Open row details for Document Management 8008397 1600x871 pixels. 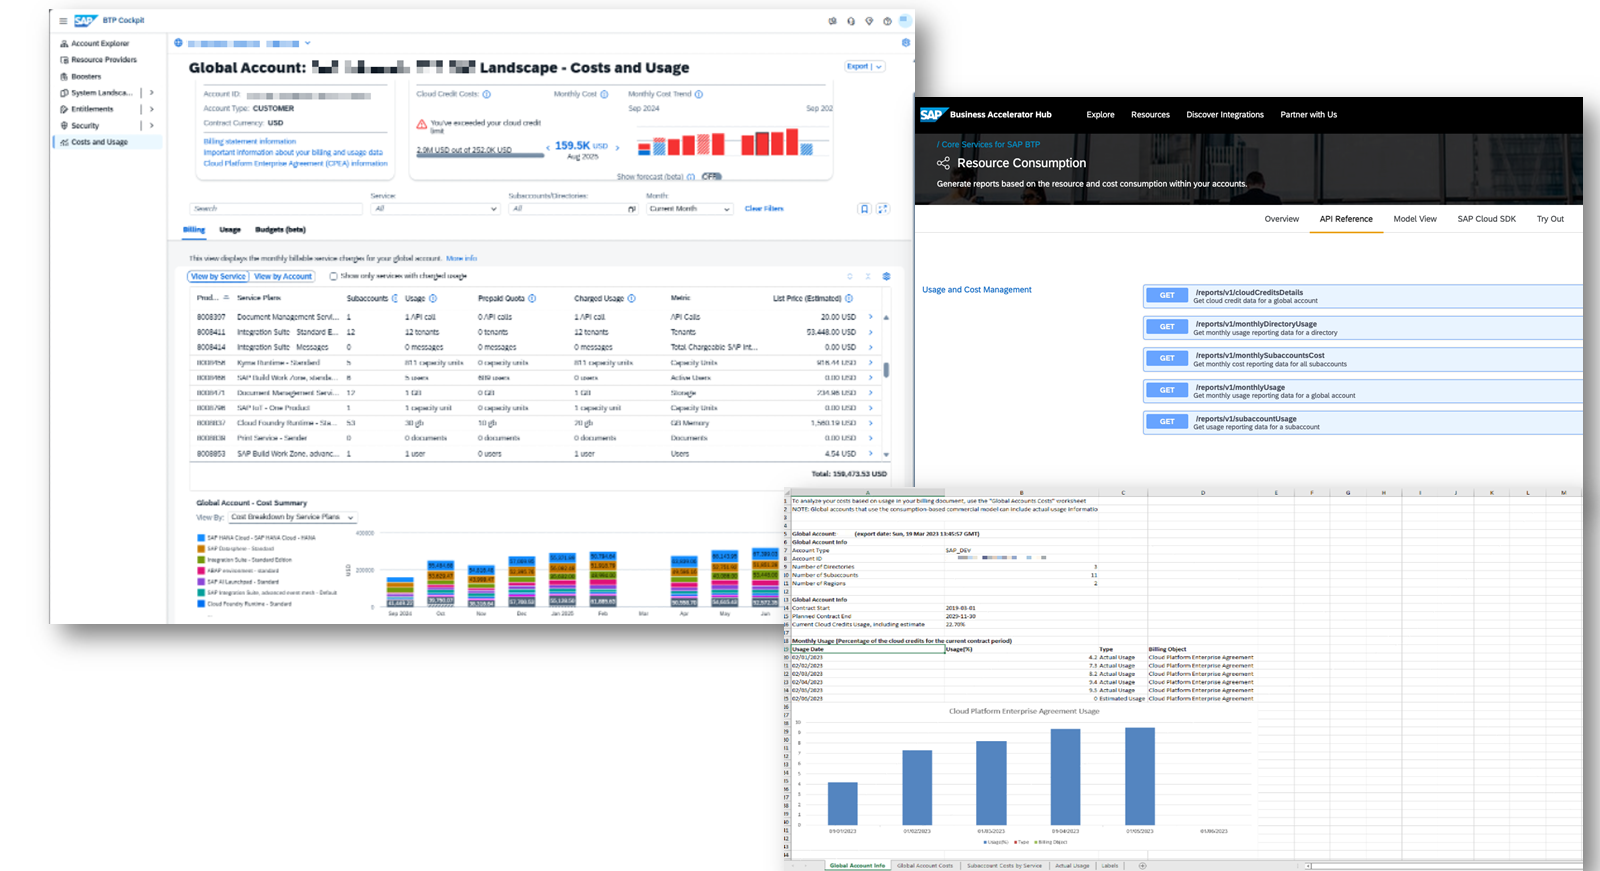[x=870, y=317]
